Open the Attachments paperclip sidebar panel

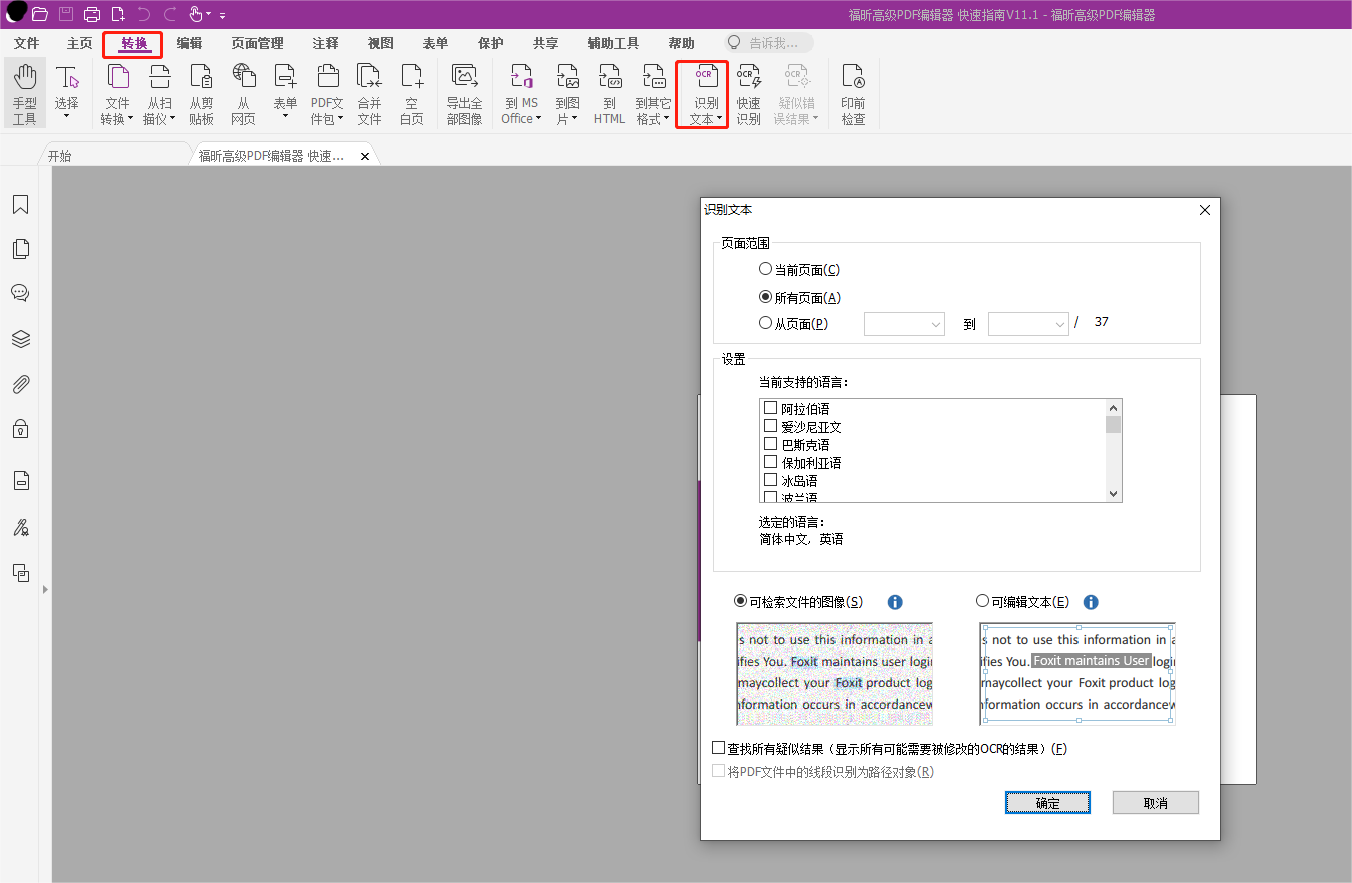pos(20,384)
